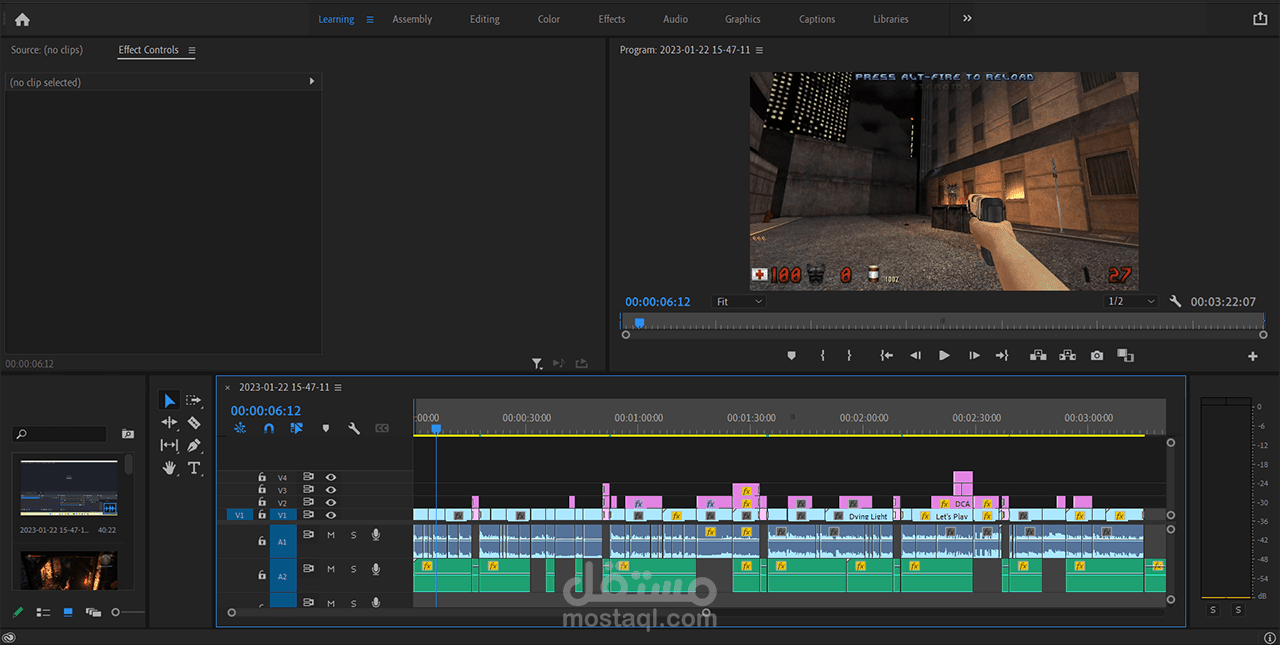Screen dimensions: 1280x645
Task: Open the Quick Export share icon
Action: [x=1259, y=18]
